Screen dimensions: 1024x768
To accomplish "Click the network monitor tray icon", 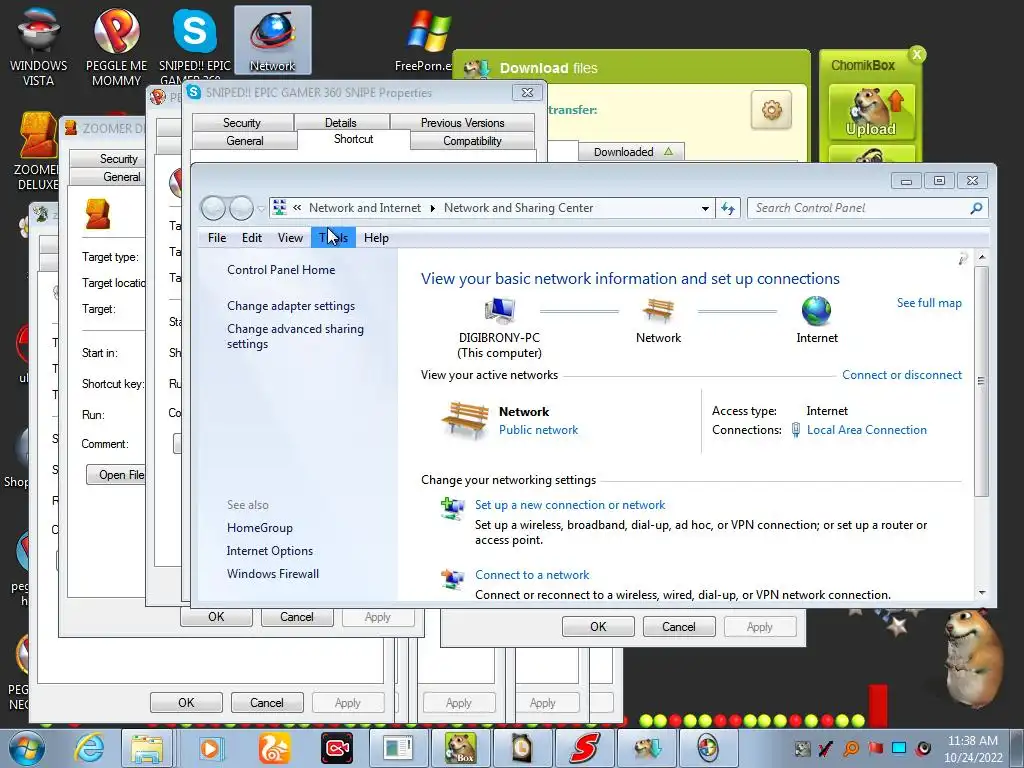I will (899, 748).
